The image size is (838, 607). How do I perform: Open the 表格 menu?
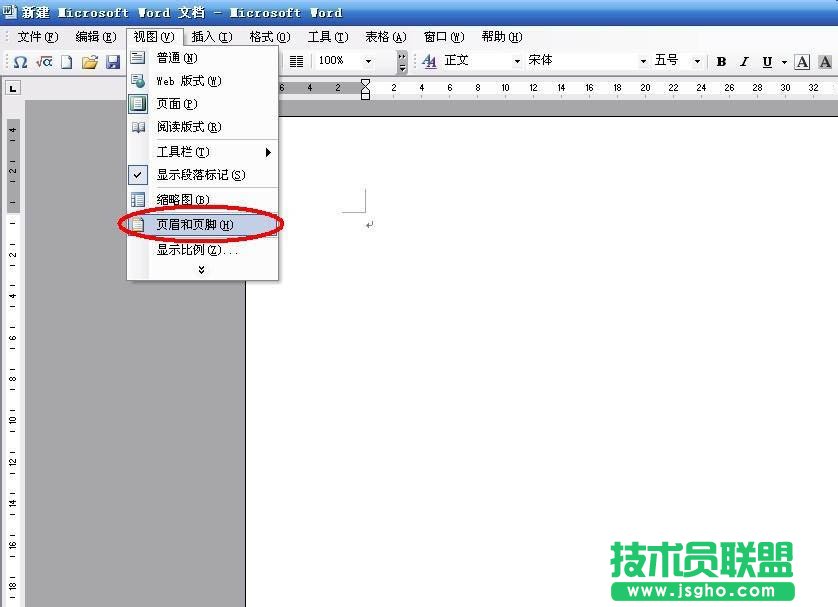point(383,36)
